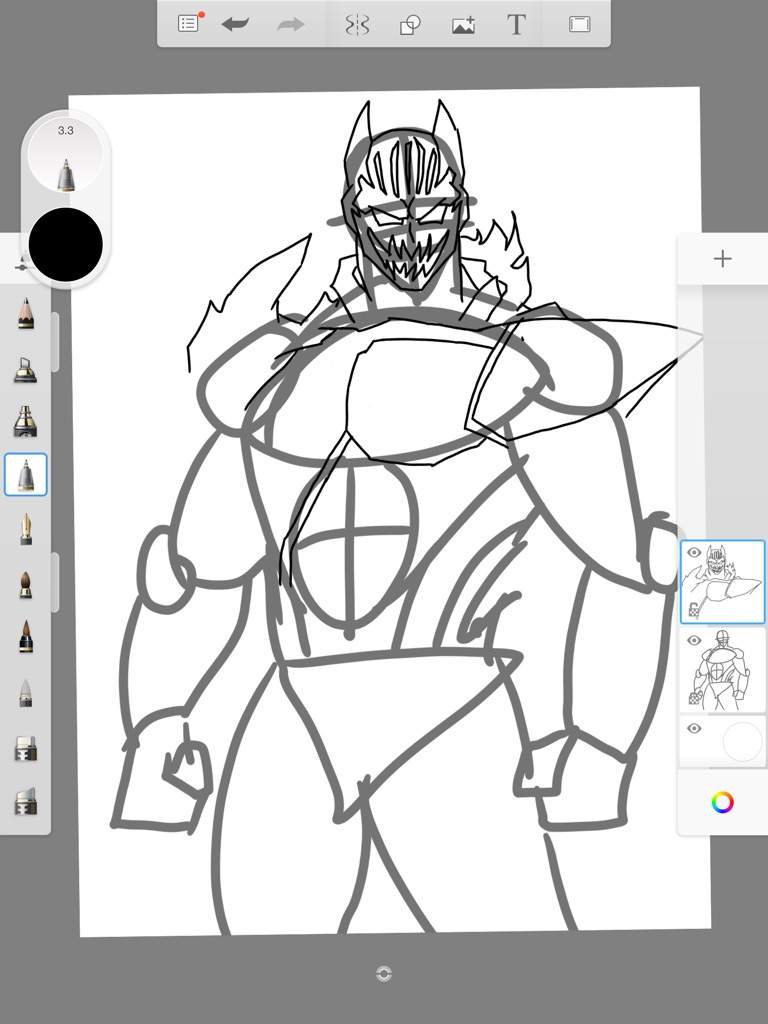This screenshot has height=1024, width=768.
Task: Undo the last stroke
Action: tap(235, 25)
